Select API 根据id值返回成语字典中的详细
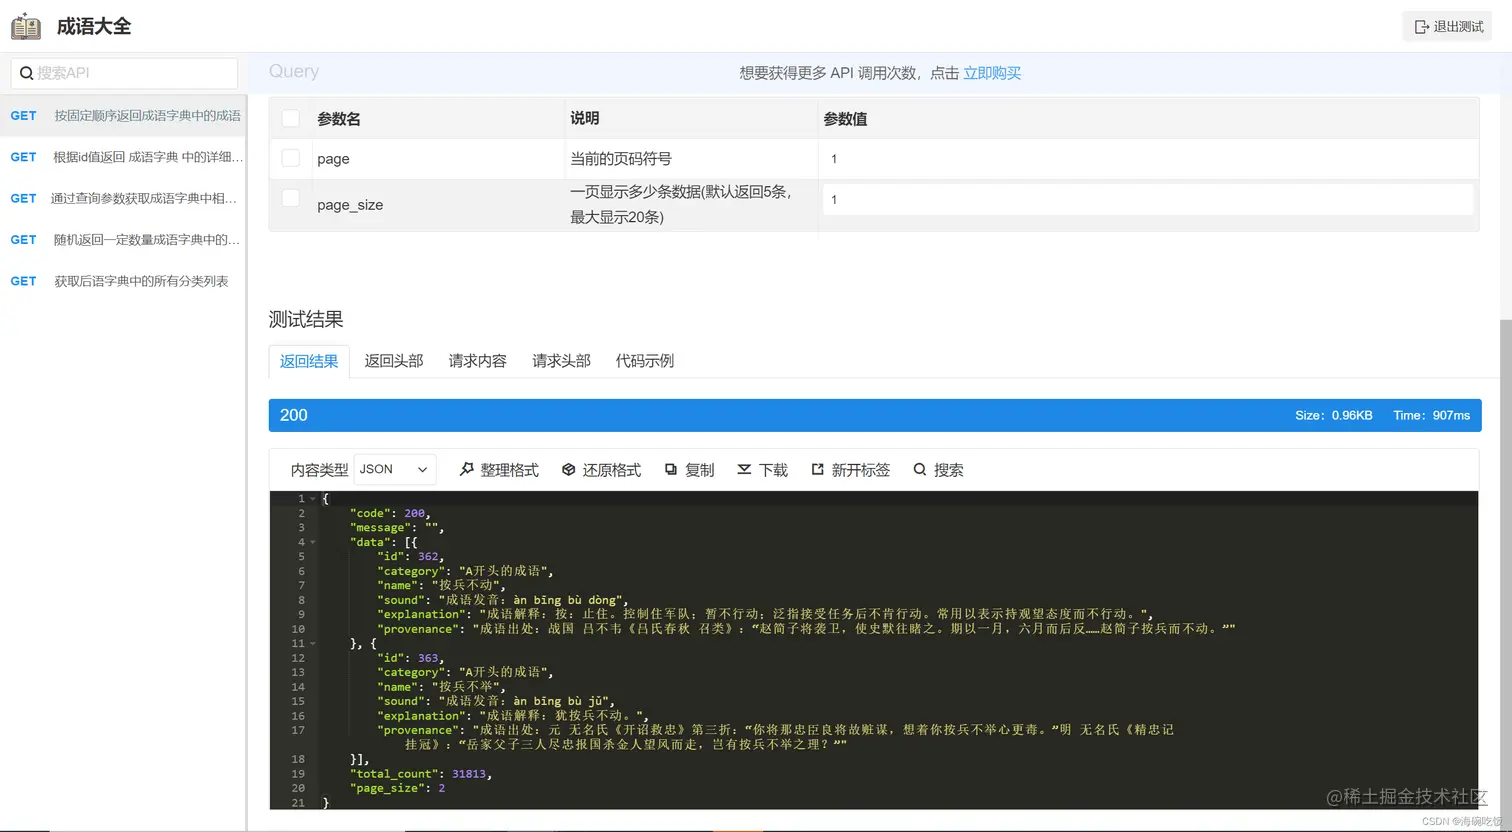 tap(123, 157)
